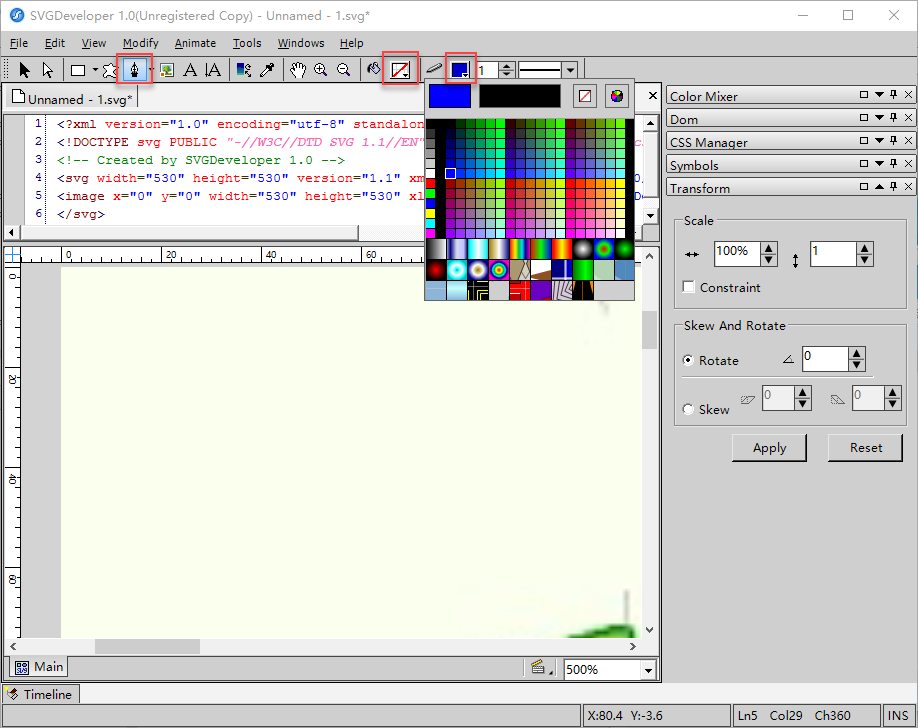Close the Unnamed - 1.svg document
The image size is (918, 728).
[x=653, y=95]
